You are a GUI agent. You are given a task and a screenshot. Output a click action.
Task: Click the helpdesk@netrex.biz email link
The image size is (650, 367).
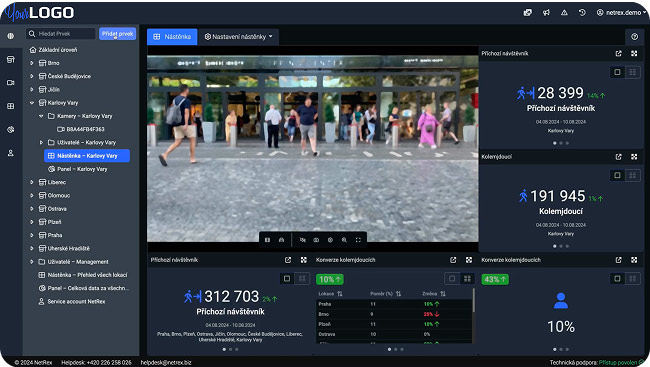pos(166,362)
